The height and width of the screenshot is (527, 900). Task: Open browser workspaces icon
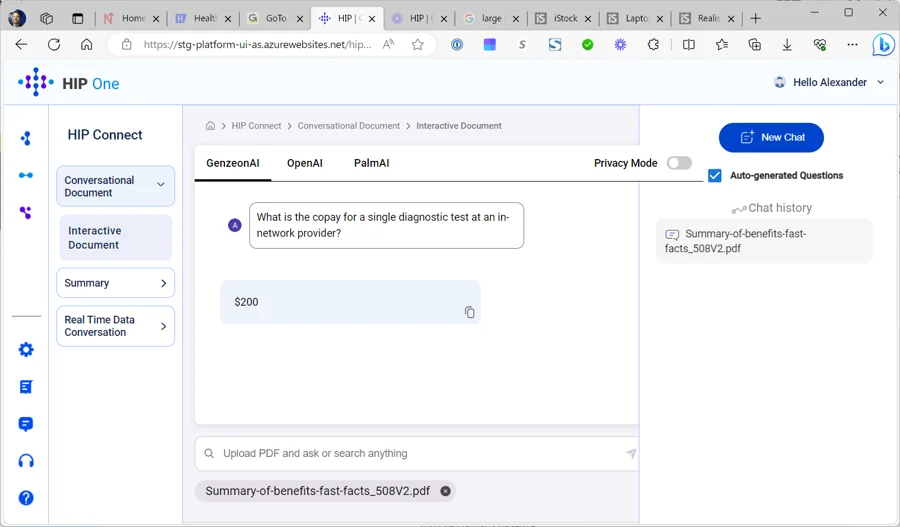click(46, 18)
